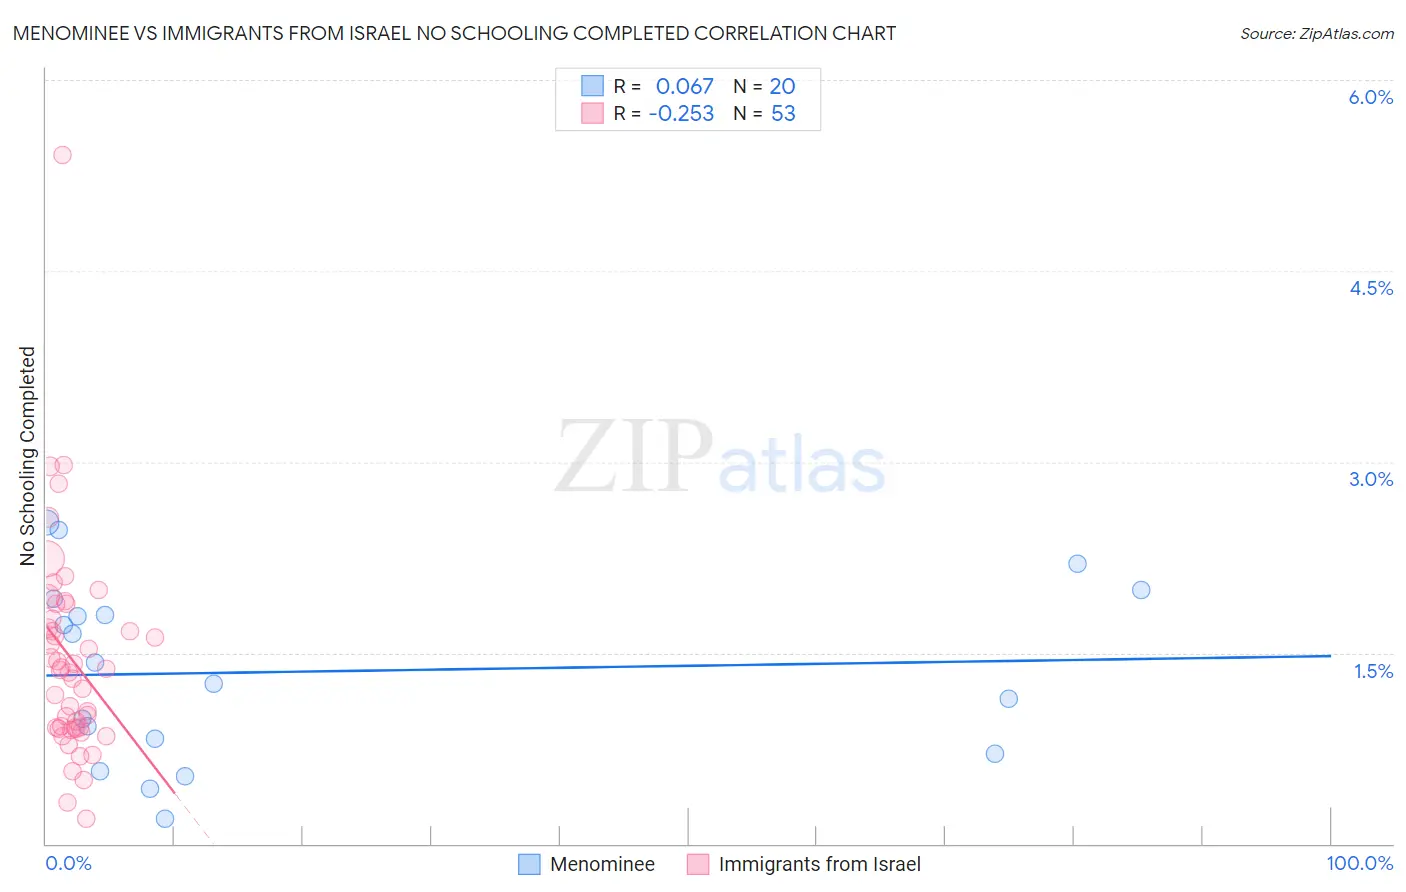This screenshot has height=892, width=1406.
Task: Click the pink swatch beside R = -0.253
Action: (592, 113)
